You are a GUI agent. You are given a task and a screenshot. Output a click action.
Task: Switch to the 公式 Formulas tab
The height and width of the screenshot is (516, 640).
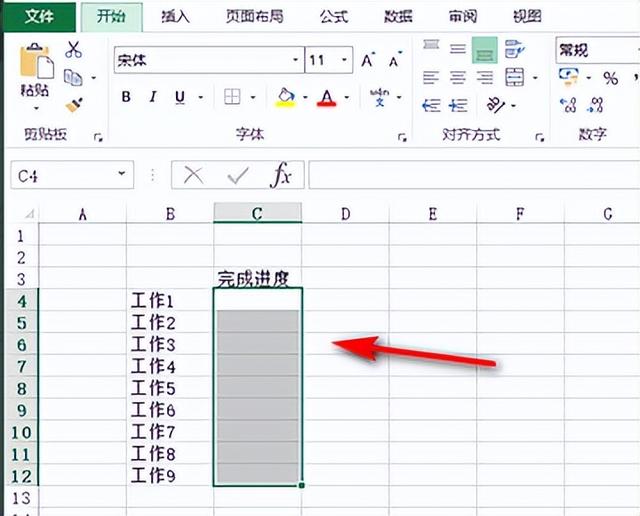pos(334,17)
